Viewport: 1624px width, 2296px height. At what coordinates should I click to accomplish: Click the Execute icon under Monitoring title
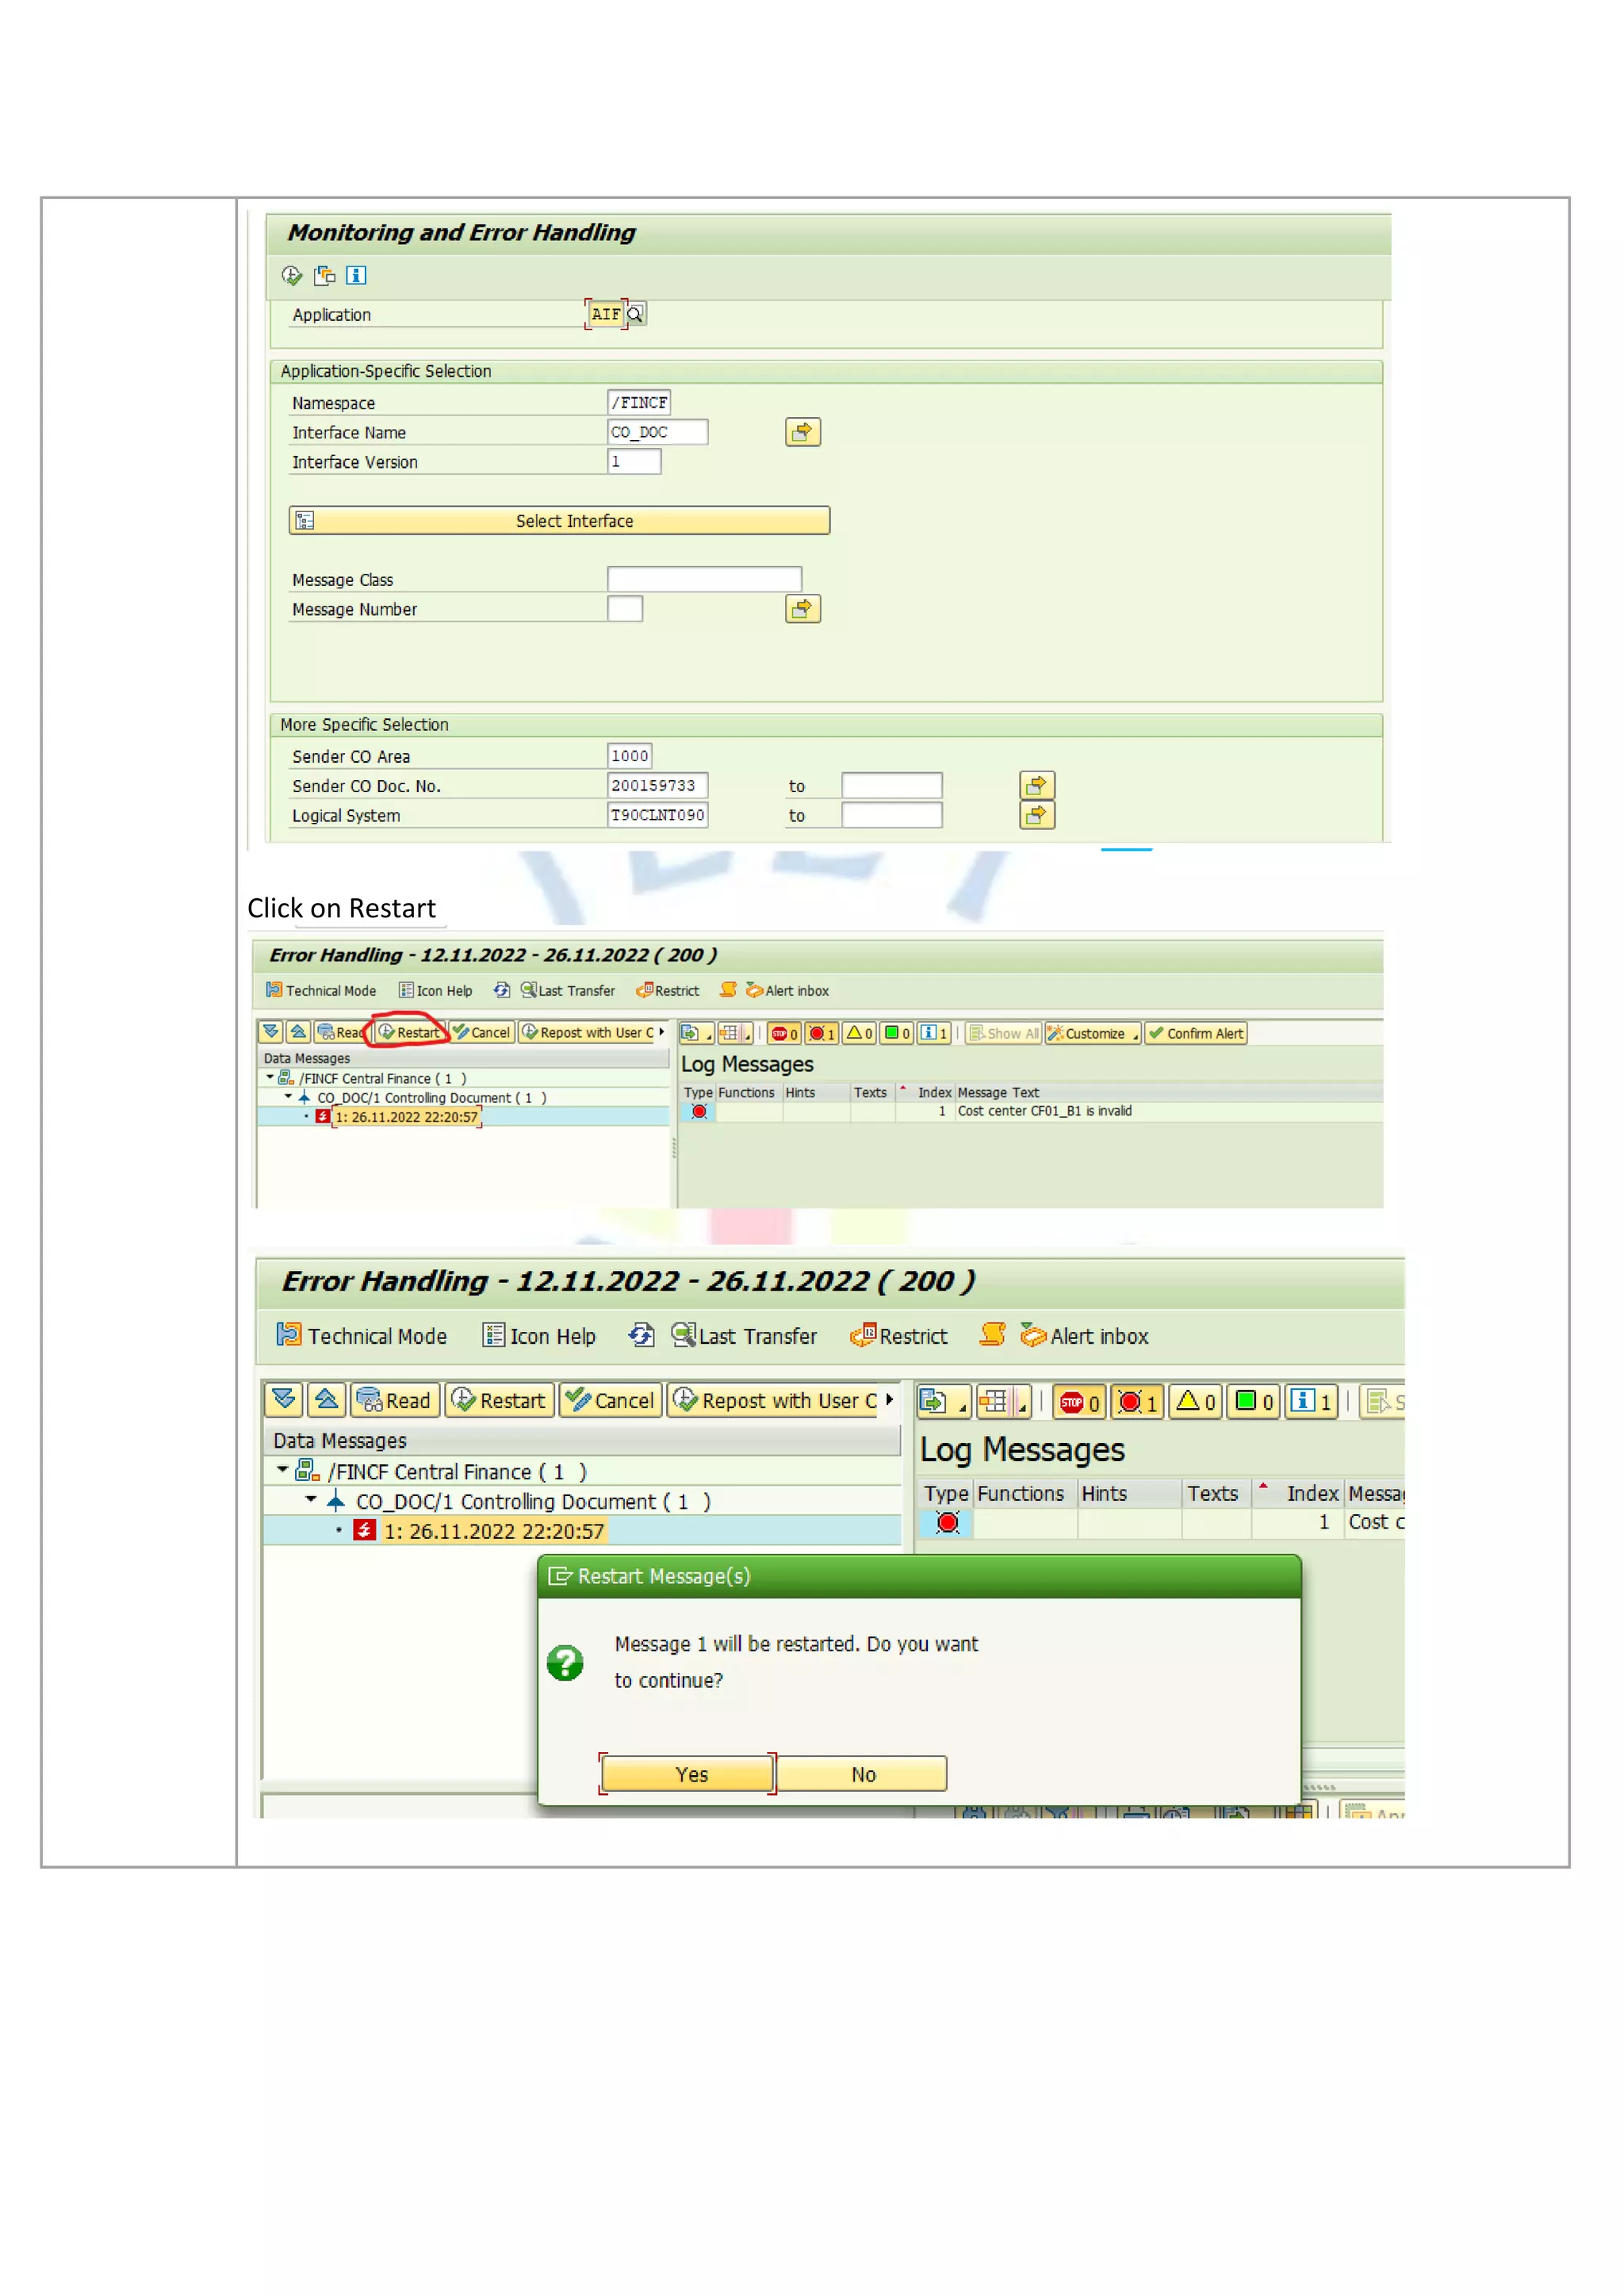[292, 275]
